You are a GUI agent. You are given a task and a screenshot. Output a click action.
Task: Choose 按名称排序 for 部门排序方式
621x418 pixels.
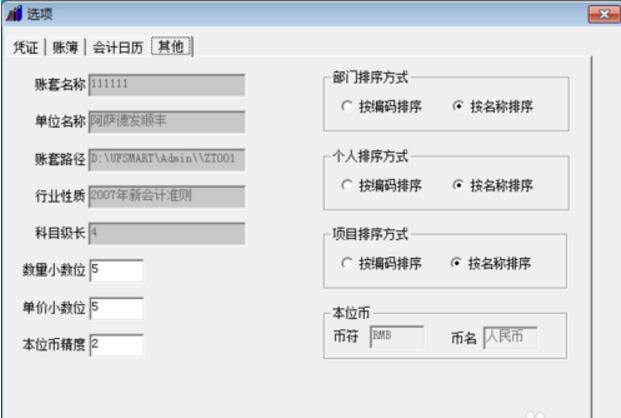click(458, 106)
